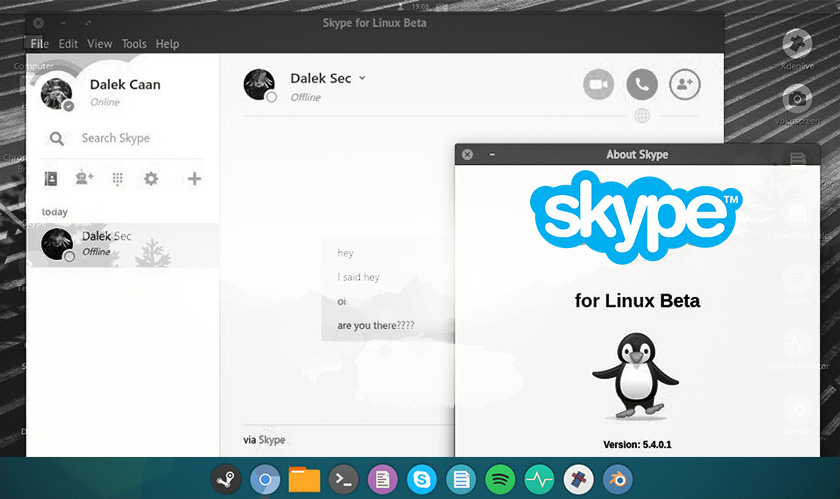Open vokoscreen desktop shortcut
Screen dimensions: 840x499
click(x=797, y=105)
